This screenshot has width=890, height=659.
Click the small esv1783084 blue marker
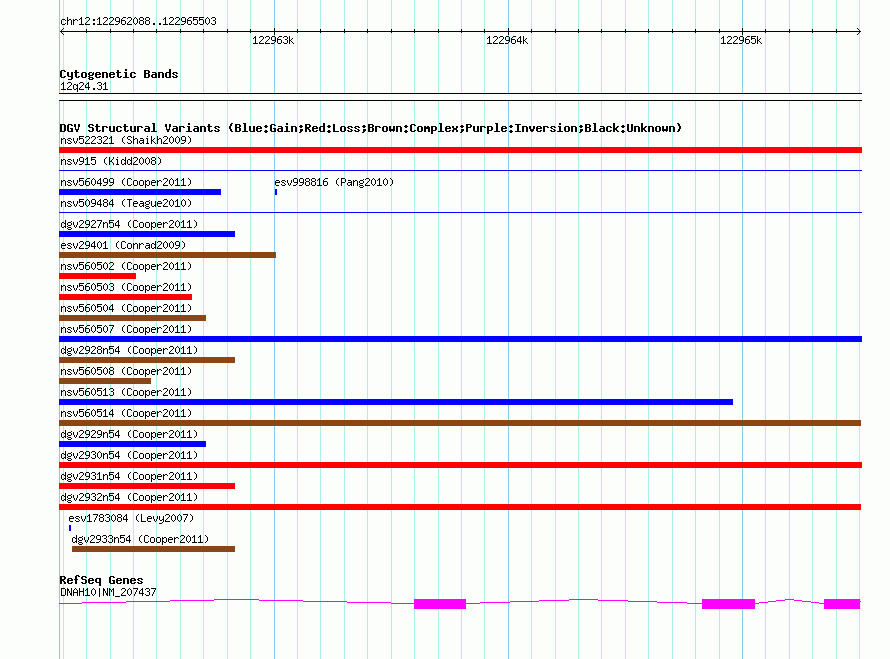coord(70,528)
